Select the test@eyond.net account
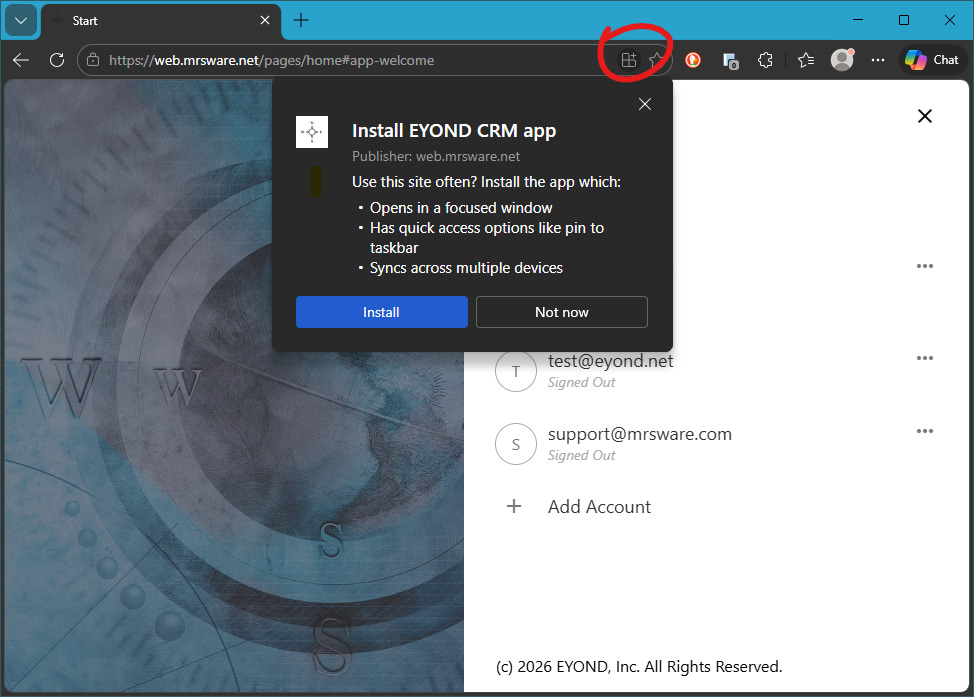Viewport: 974px width, 697px height. point(611,371)
